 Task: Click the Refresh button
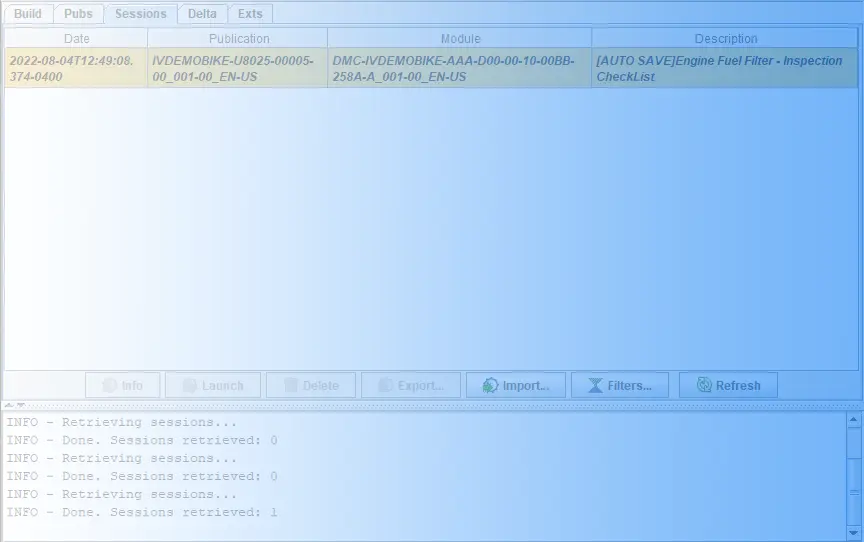click(728, 385)
